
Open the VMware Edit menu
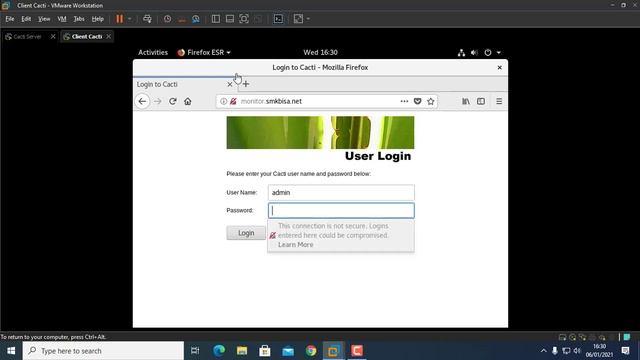coord(26,19)
